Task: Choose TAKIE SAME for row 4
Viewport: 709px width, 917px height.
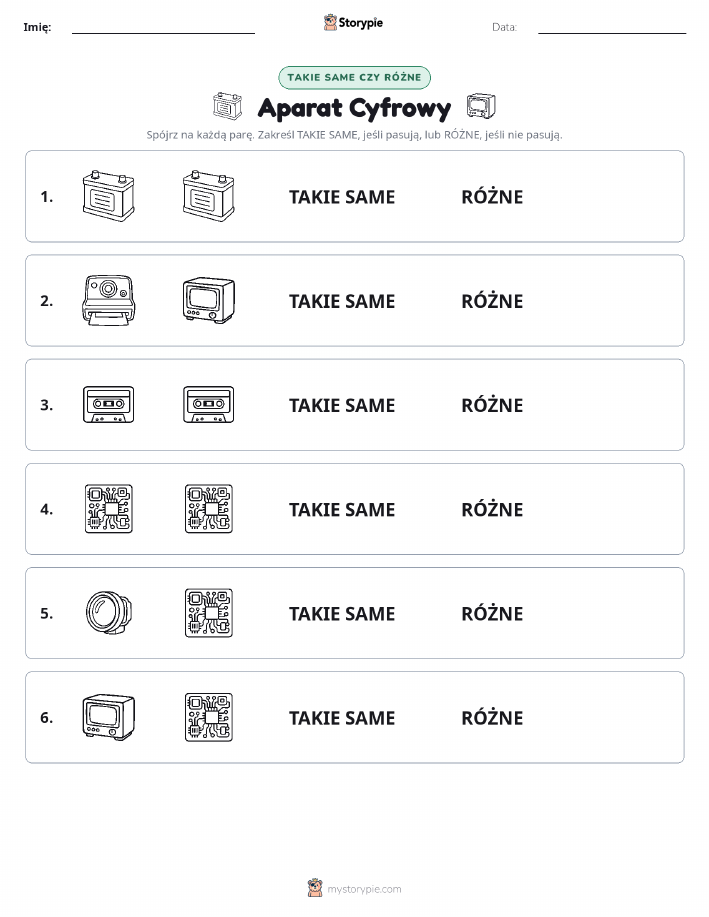Action: pyautogui.click(x=342, y=509)
